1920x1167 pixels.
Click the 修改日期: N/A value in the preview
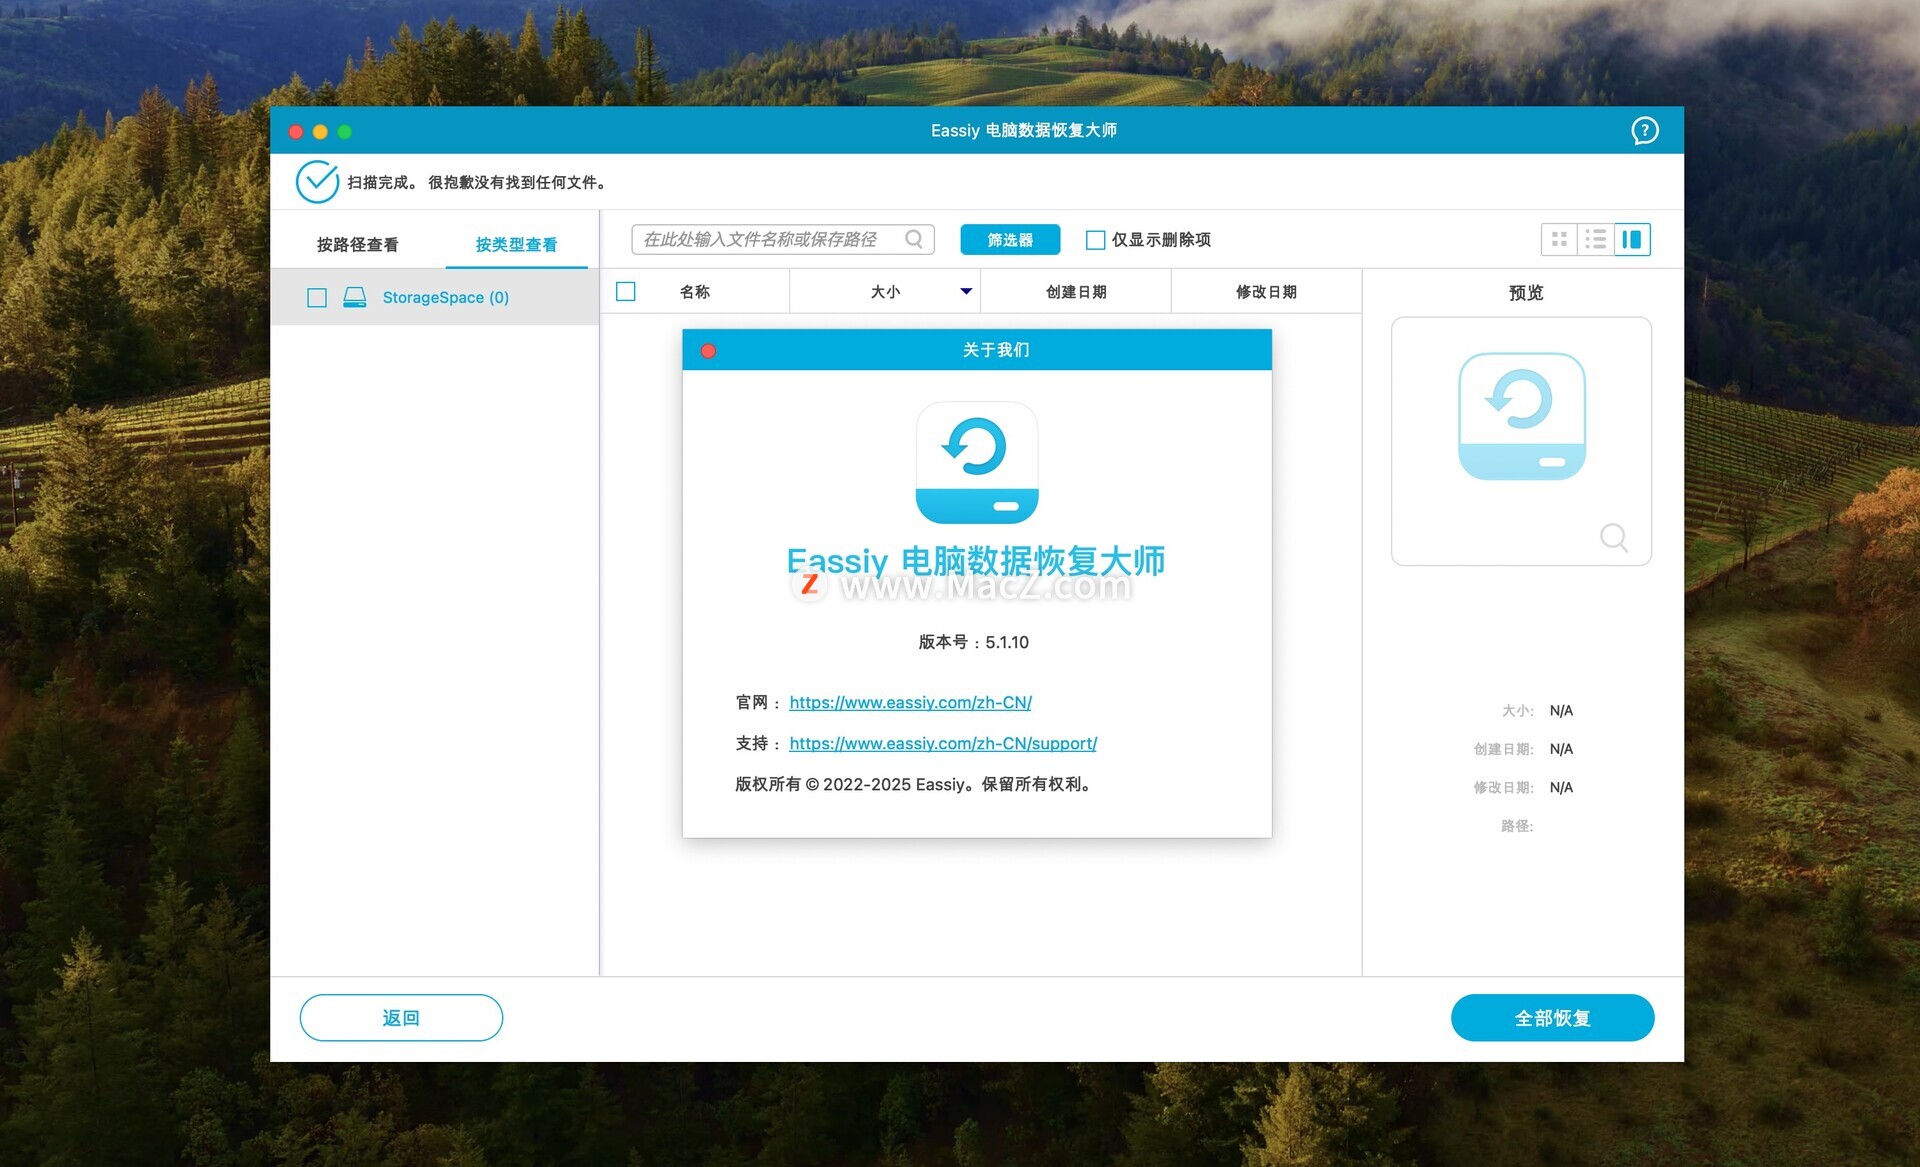pyautogui.click(x=1561, y=788)
